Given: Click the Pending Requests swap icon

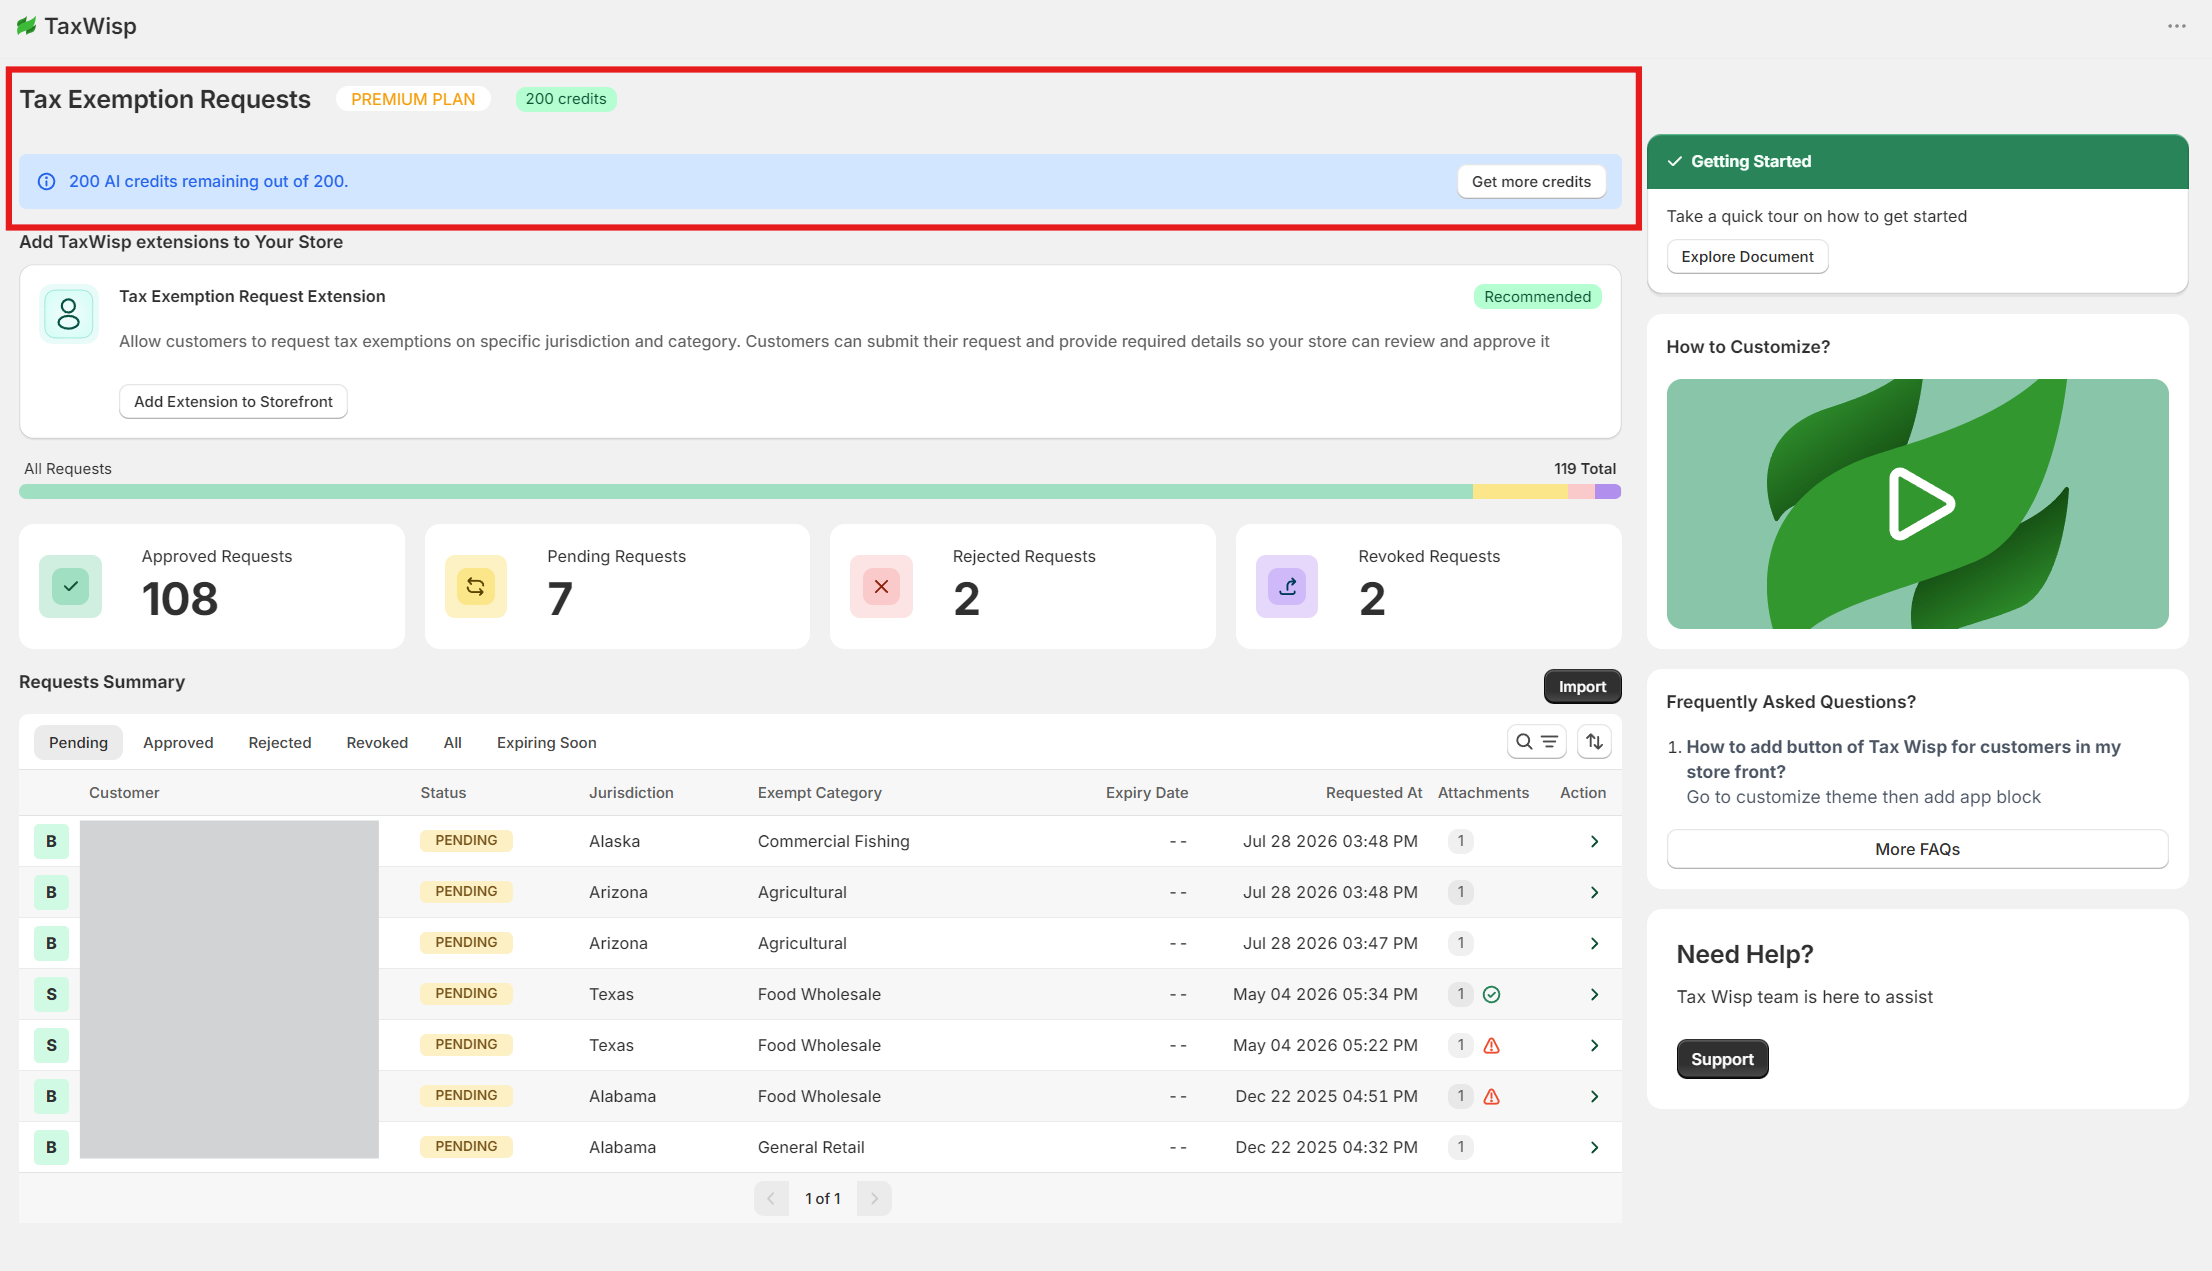Looking at the screenshot, I should [x=476, y=587].
